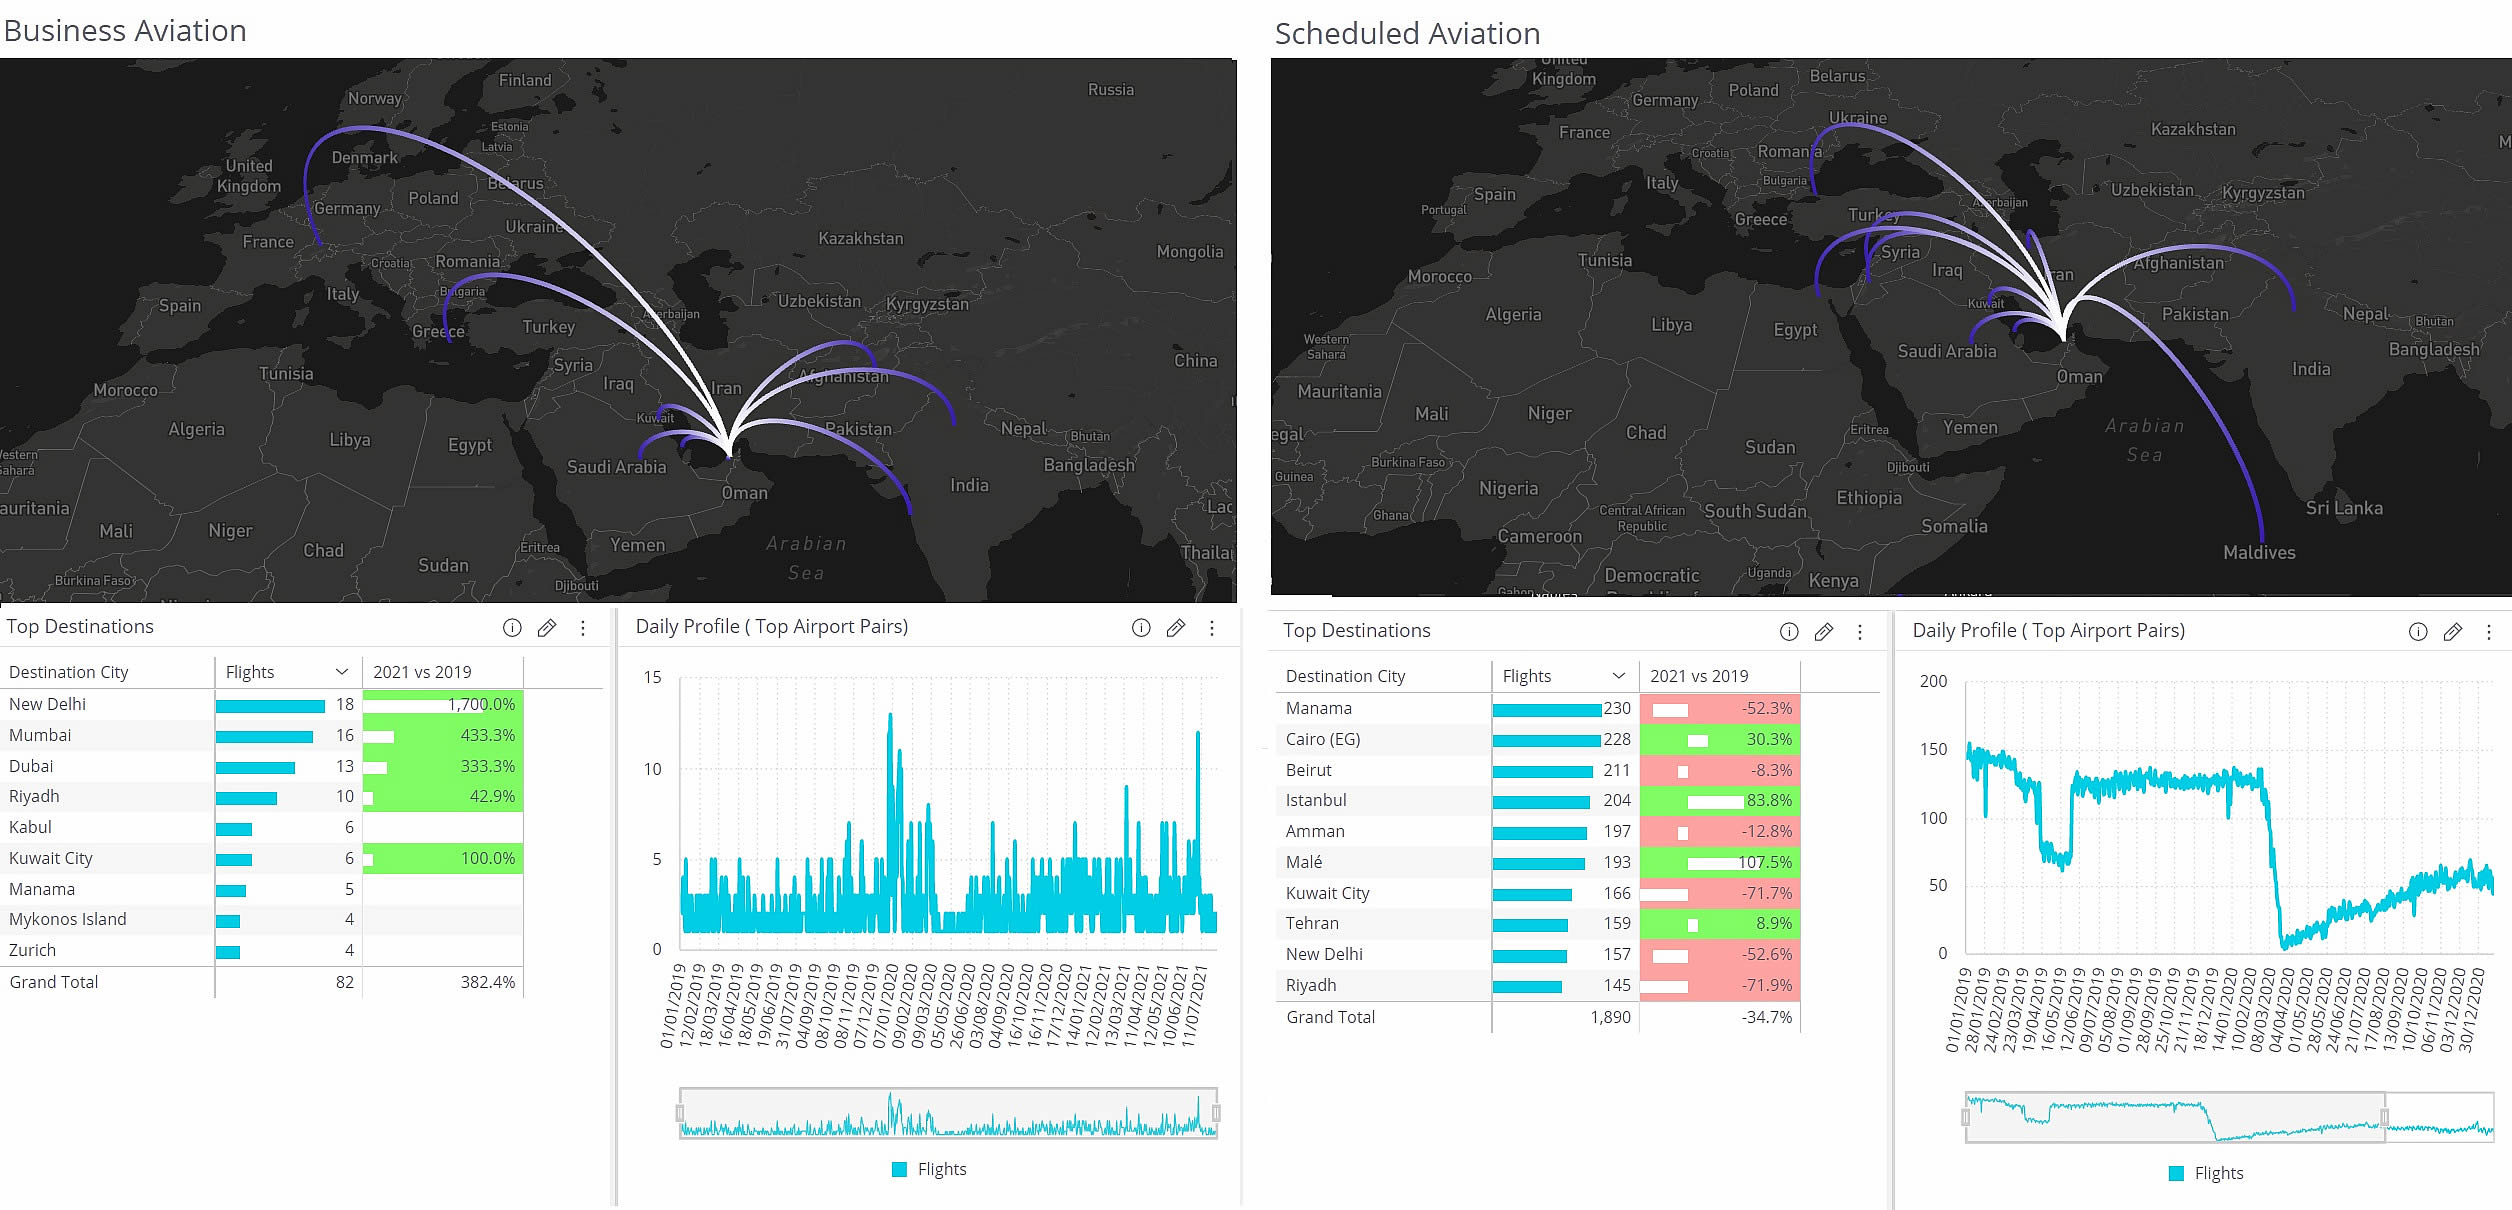The width and height of the screenshot is (2512, 1210).
Task: Select Kabul row in Business destinations
Action: point(262,827)
